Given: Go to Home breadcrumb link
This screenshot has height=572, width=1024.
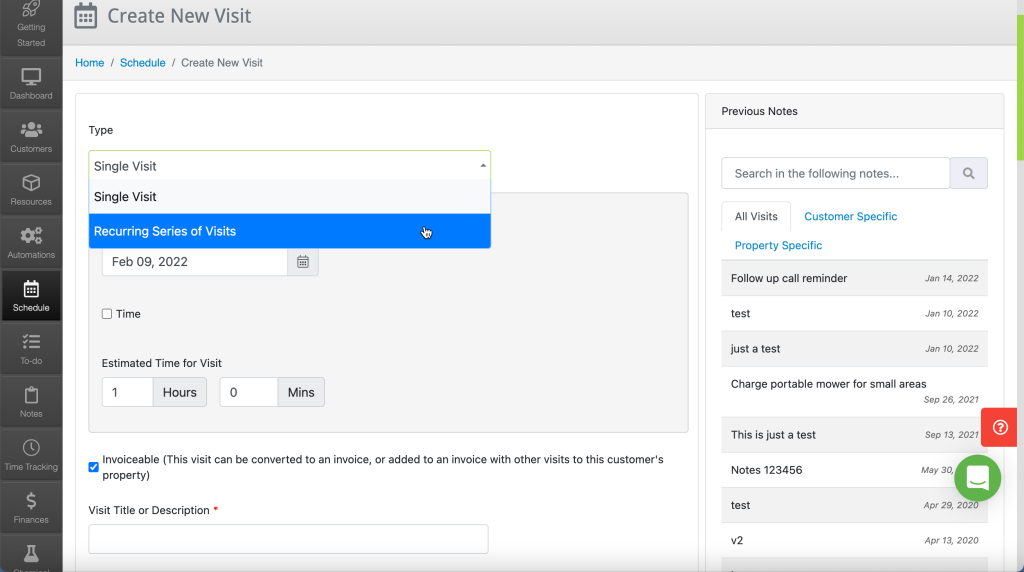Looking at the screenshot, I should click(89, 63).
